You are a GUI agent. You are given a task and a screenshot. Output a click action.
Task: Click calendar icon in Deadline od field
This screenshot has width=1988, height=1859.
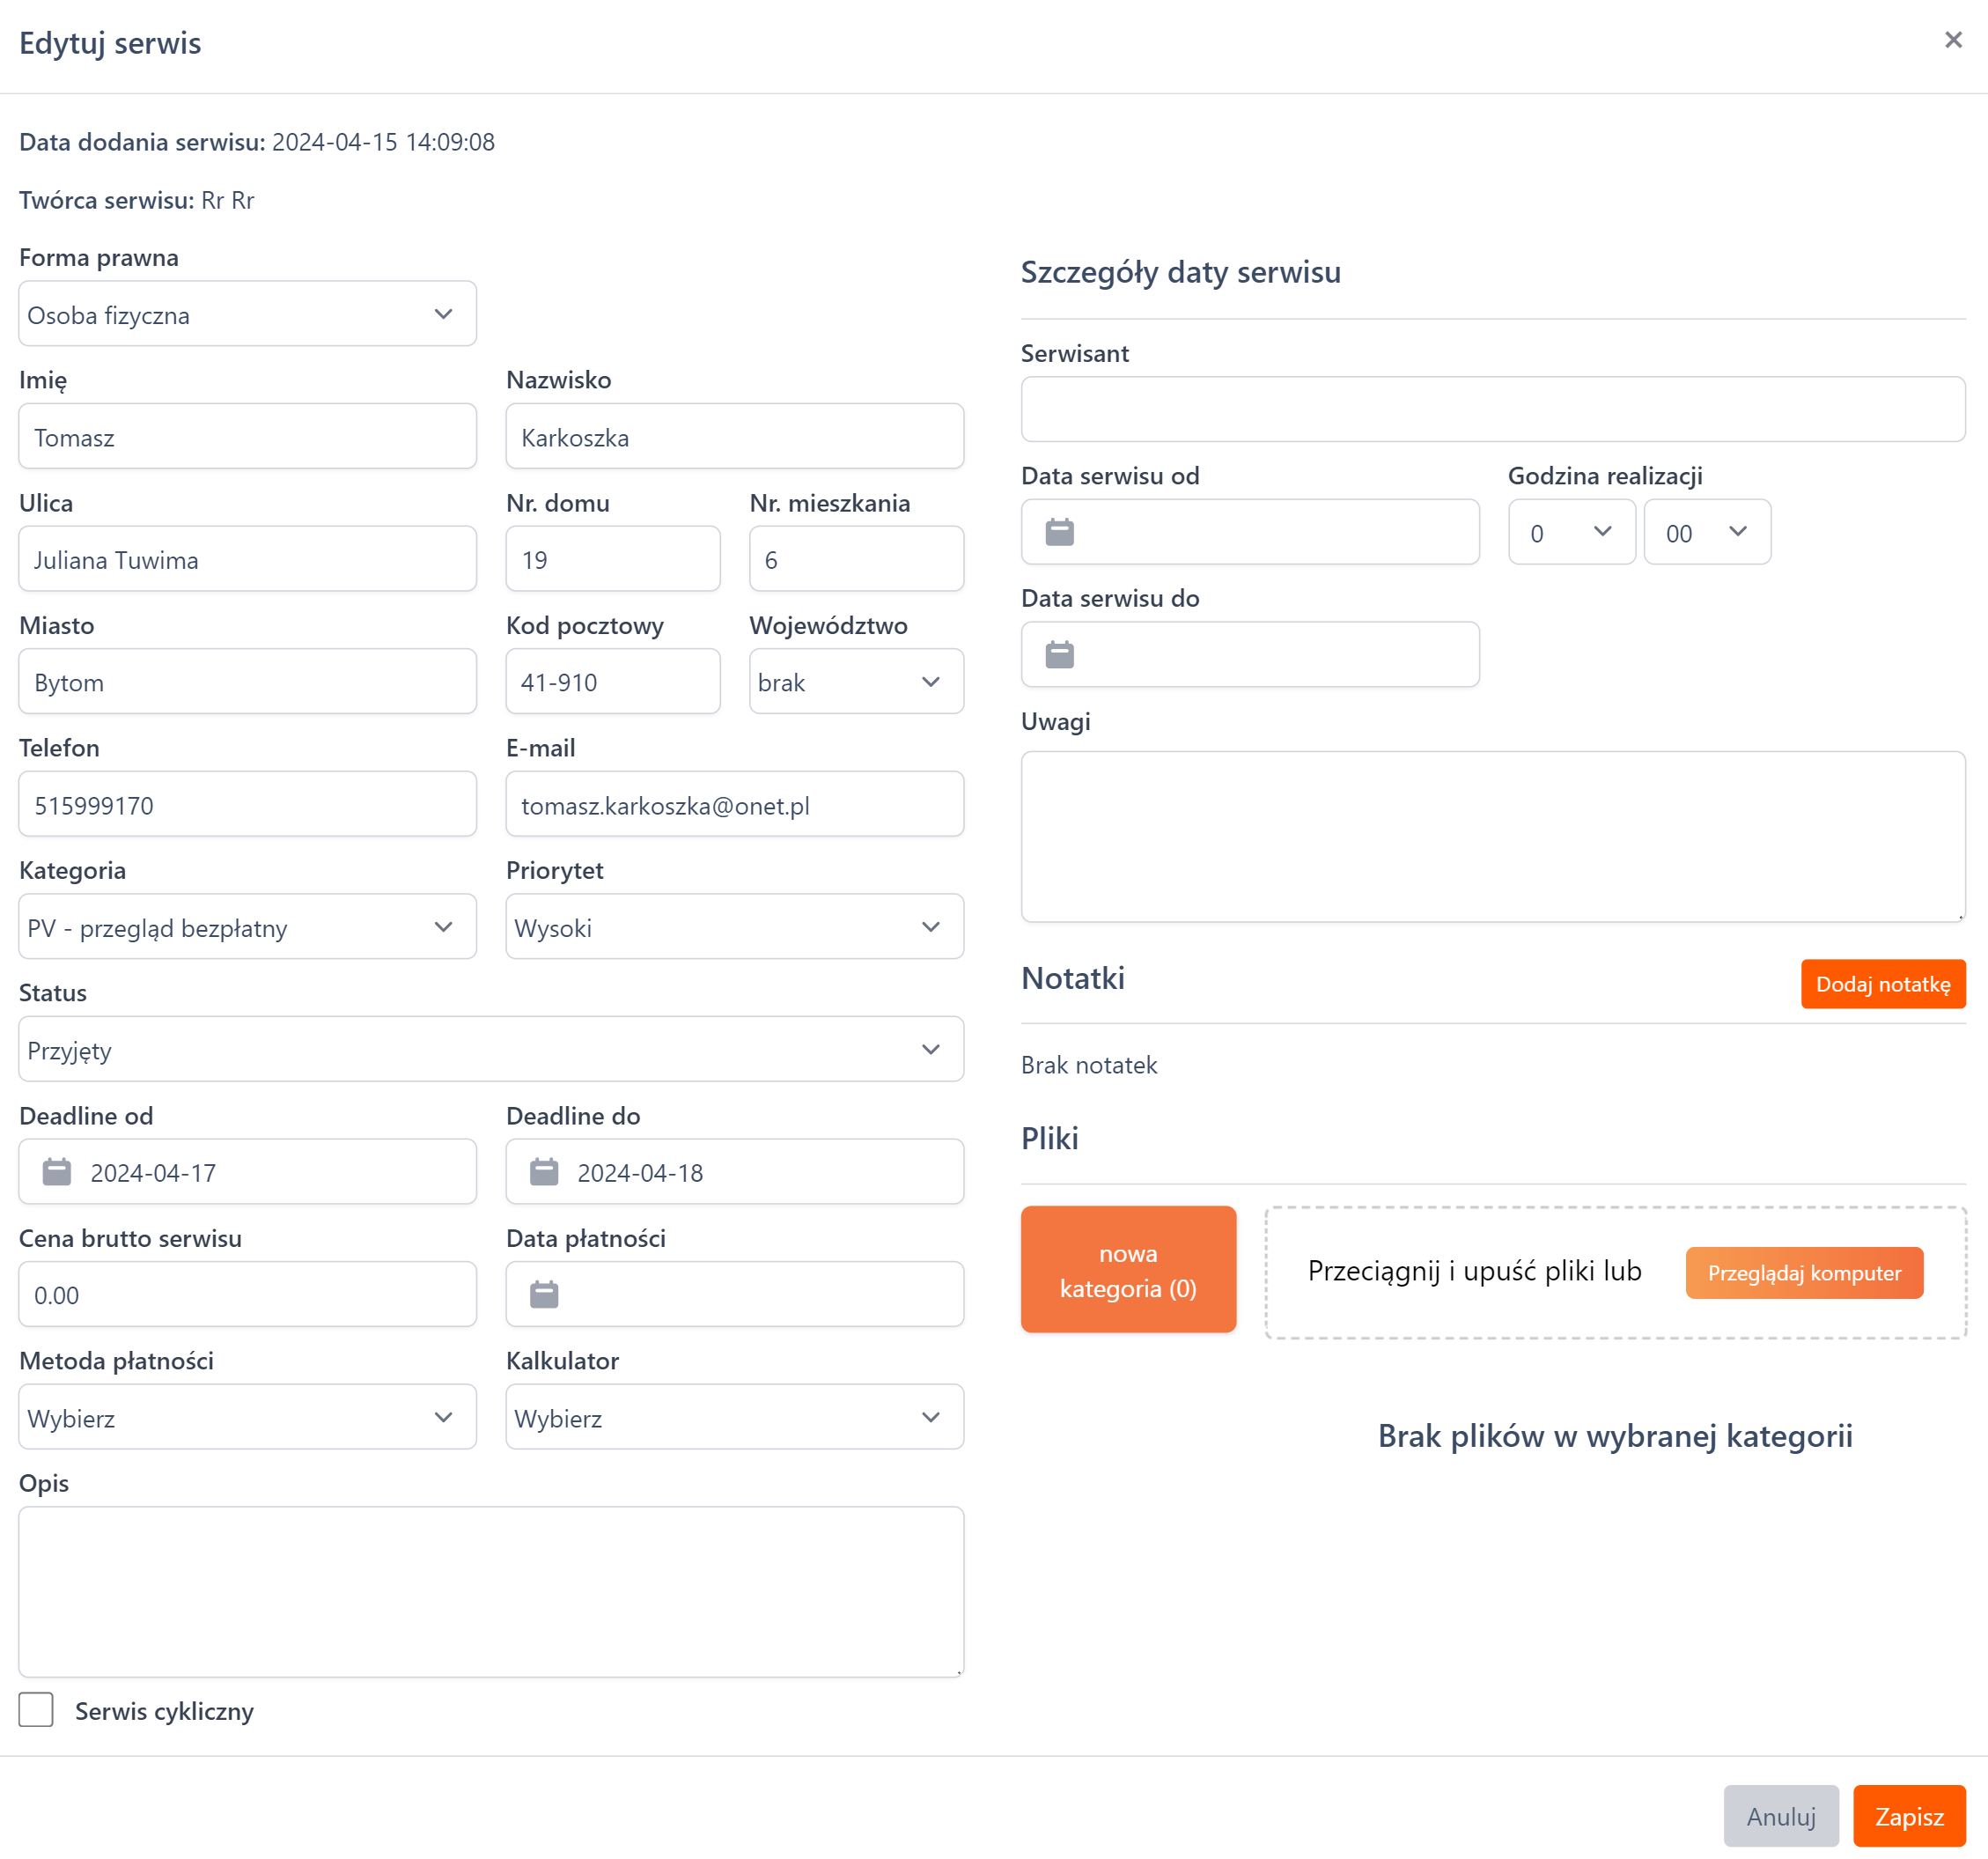tap(57, 1172)
